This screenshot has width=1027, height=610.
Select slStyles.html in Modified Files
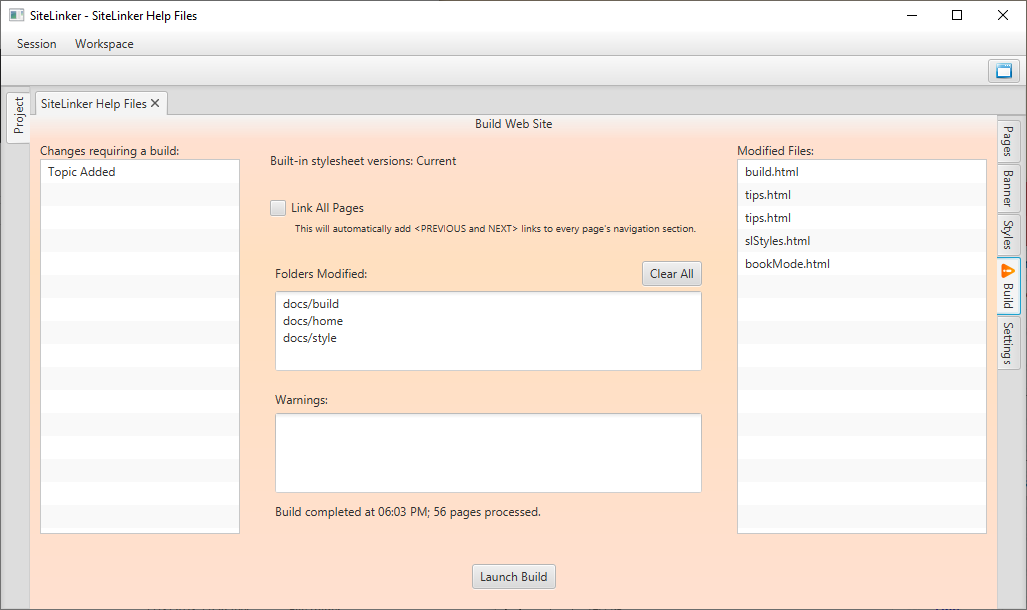(777, 241)
